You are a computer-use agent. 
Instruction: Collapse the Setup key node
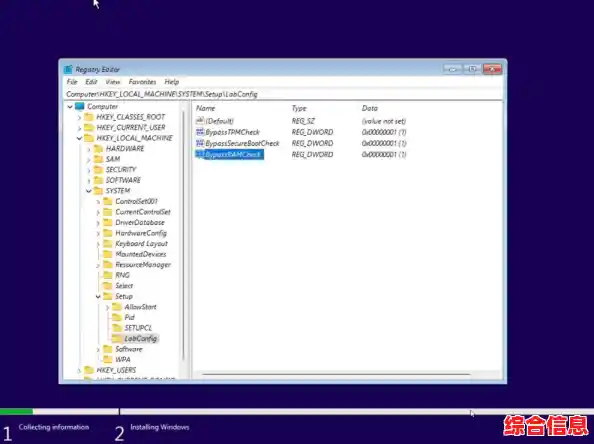[x=98, y=297]
